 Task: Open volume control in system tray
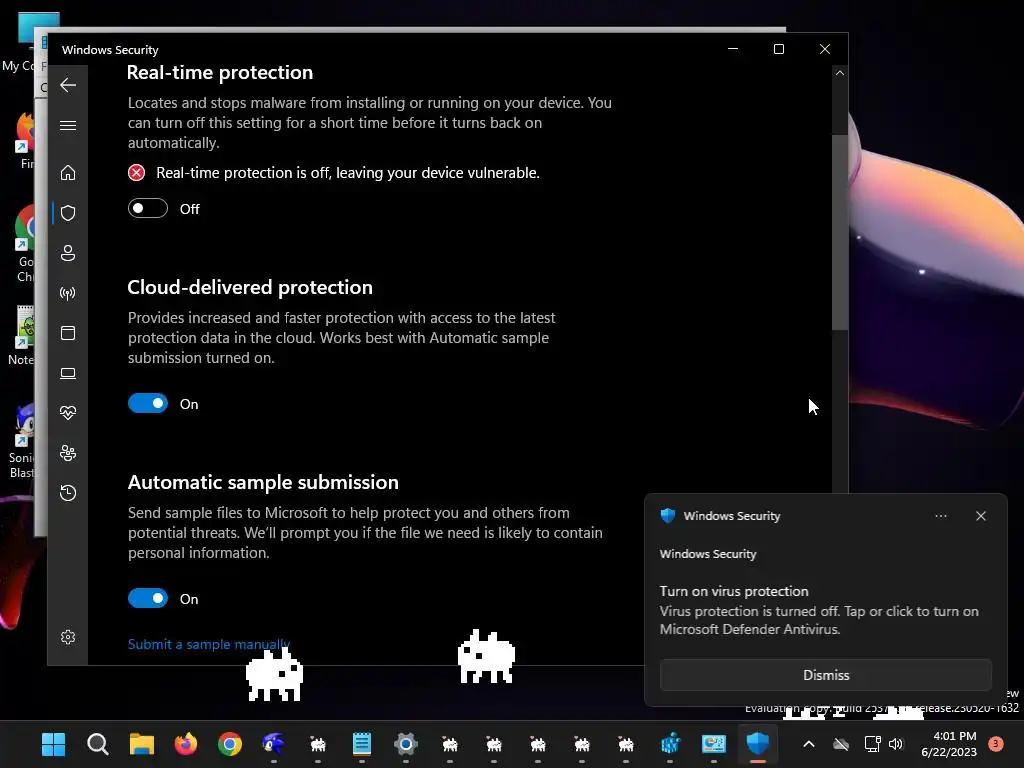(x=896, y=744)
